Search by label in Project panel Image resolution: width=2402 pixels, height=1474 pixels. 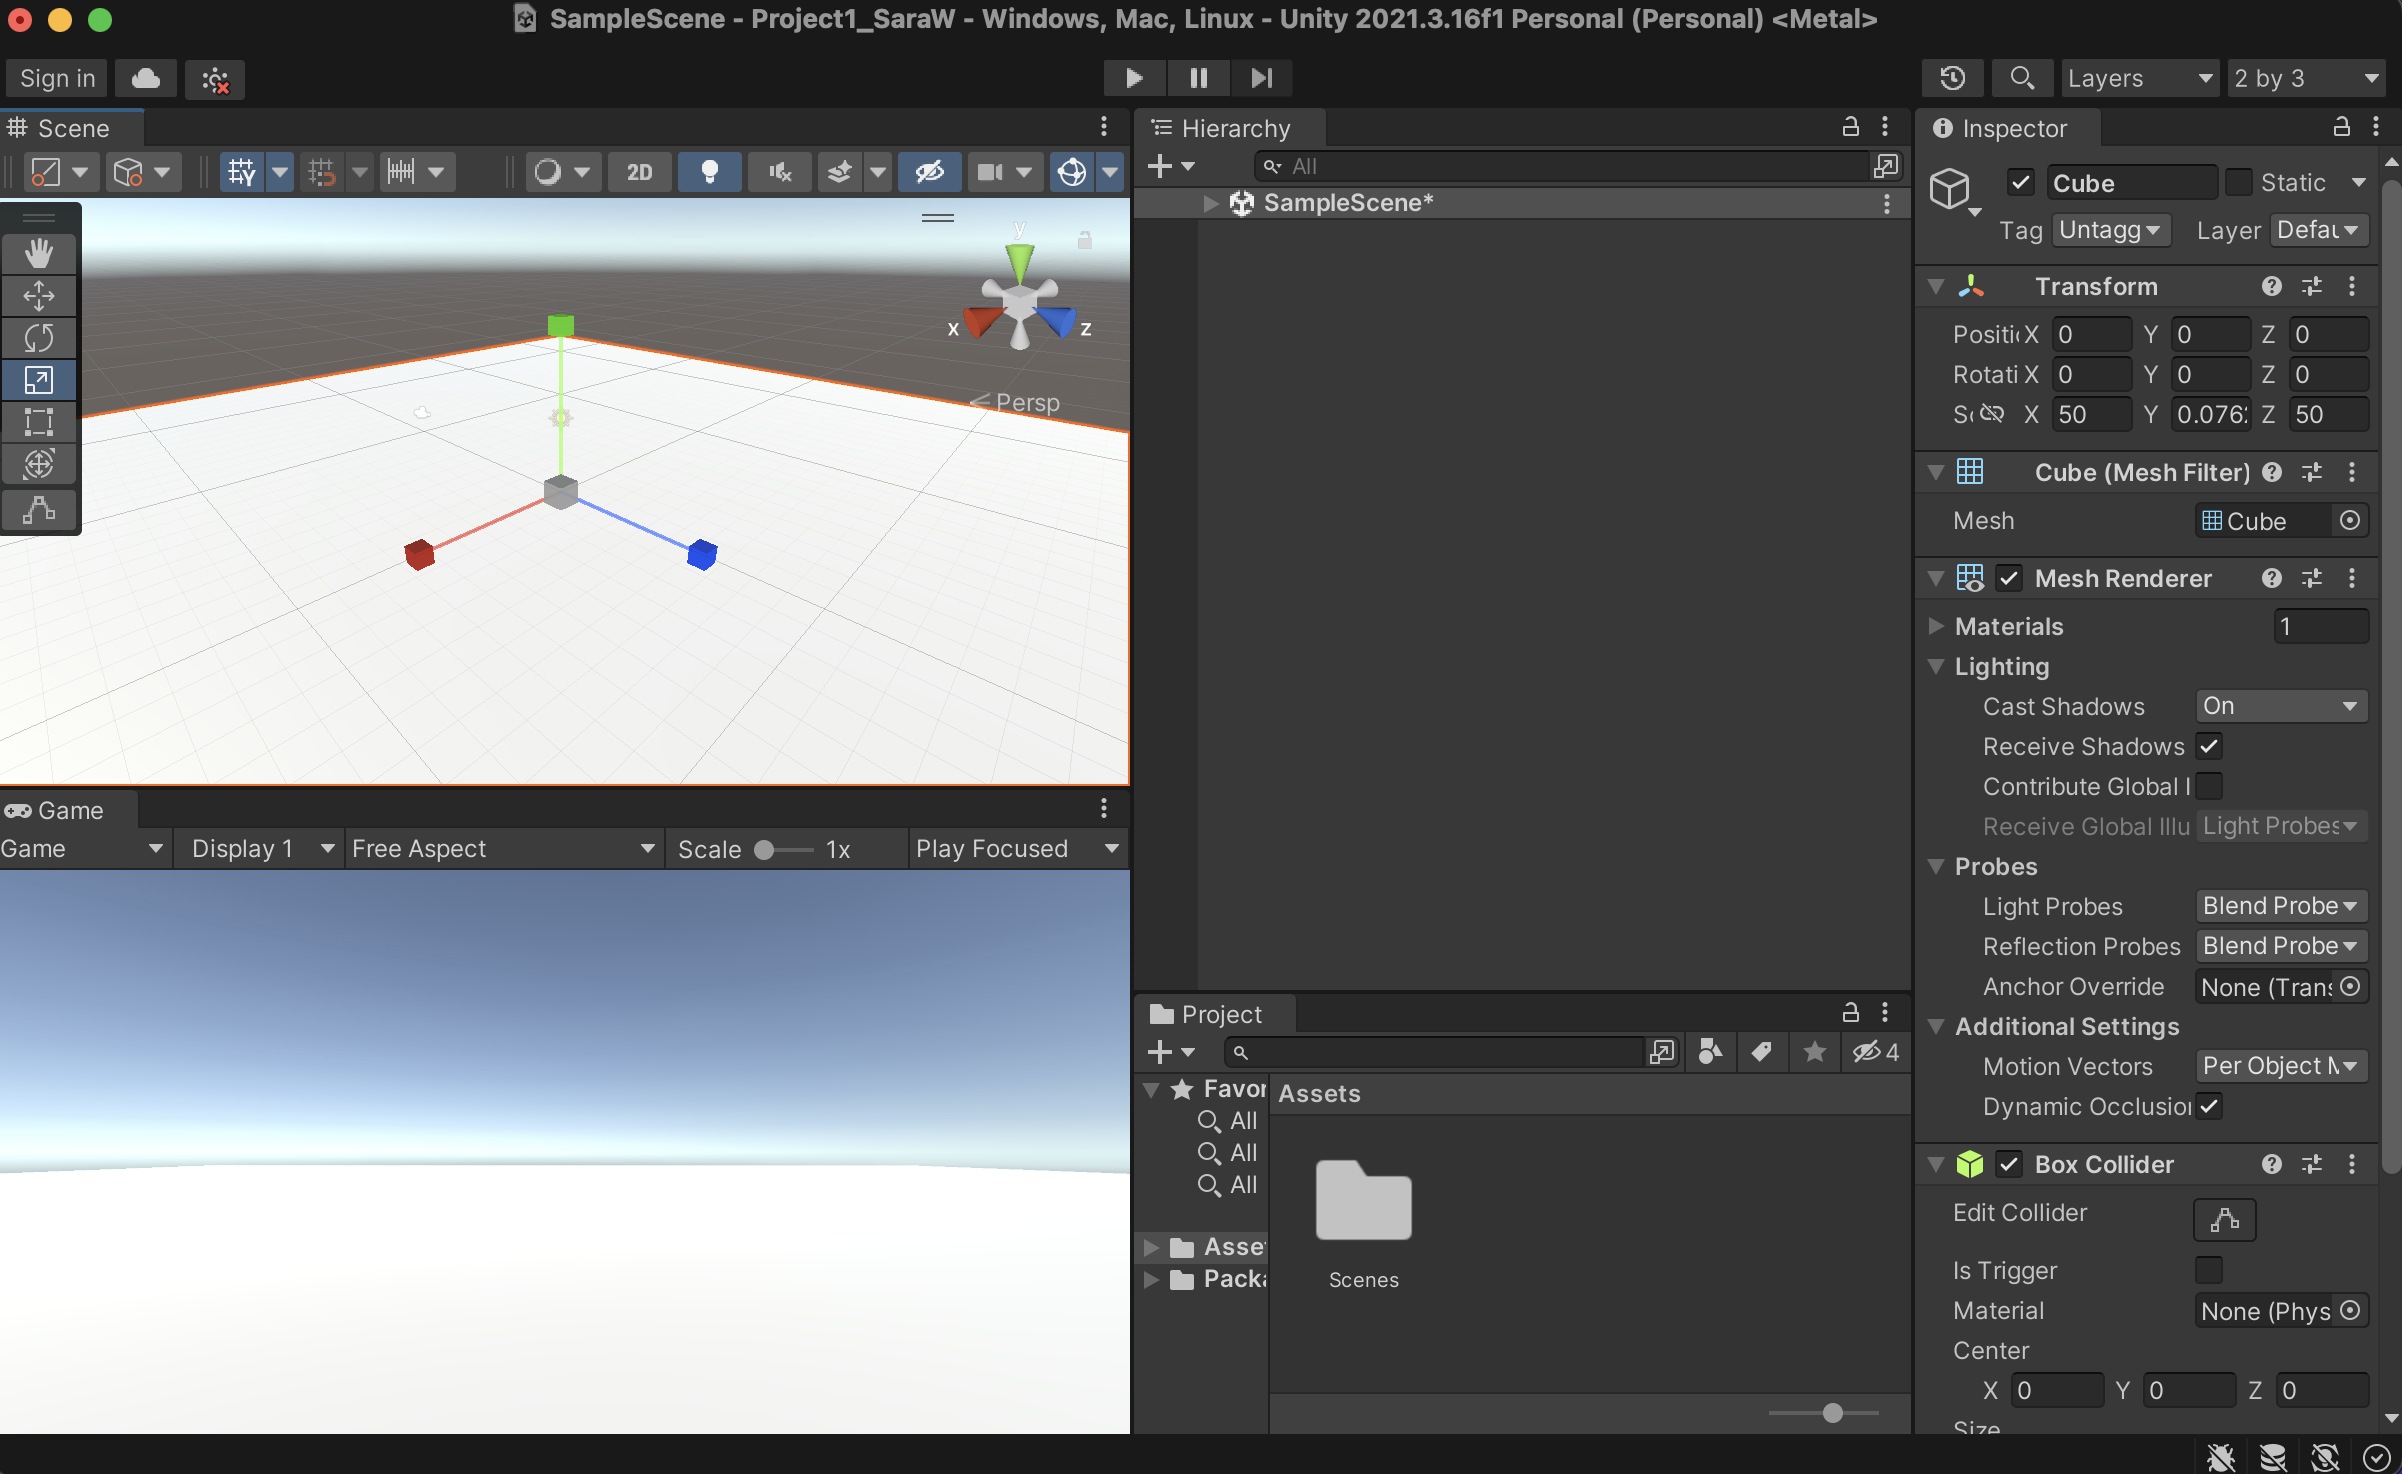pos(1762,1051)
